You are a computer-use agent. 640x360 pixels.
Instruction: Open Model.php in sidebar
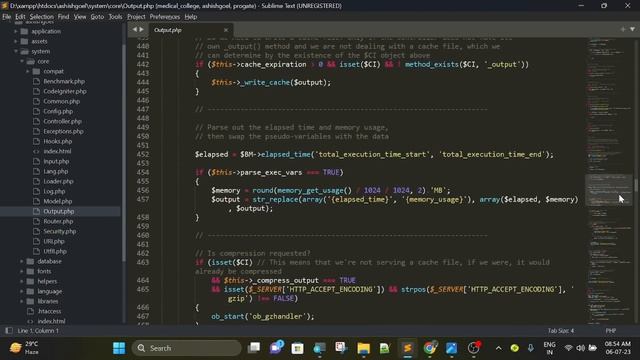[x=58, y=201]
